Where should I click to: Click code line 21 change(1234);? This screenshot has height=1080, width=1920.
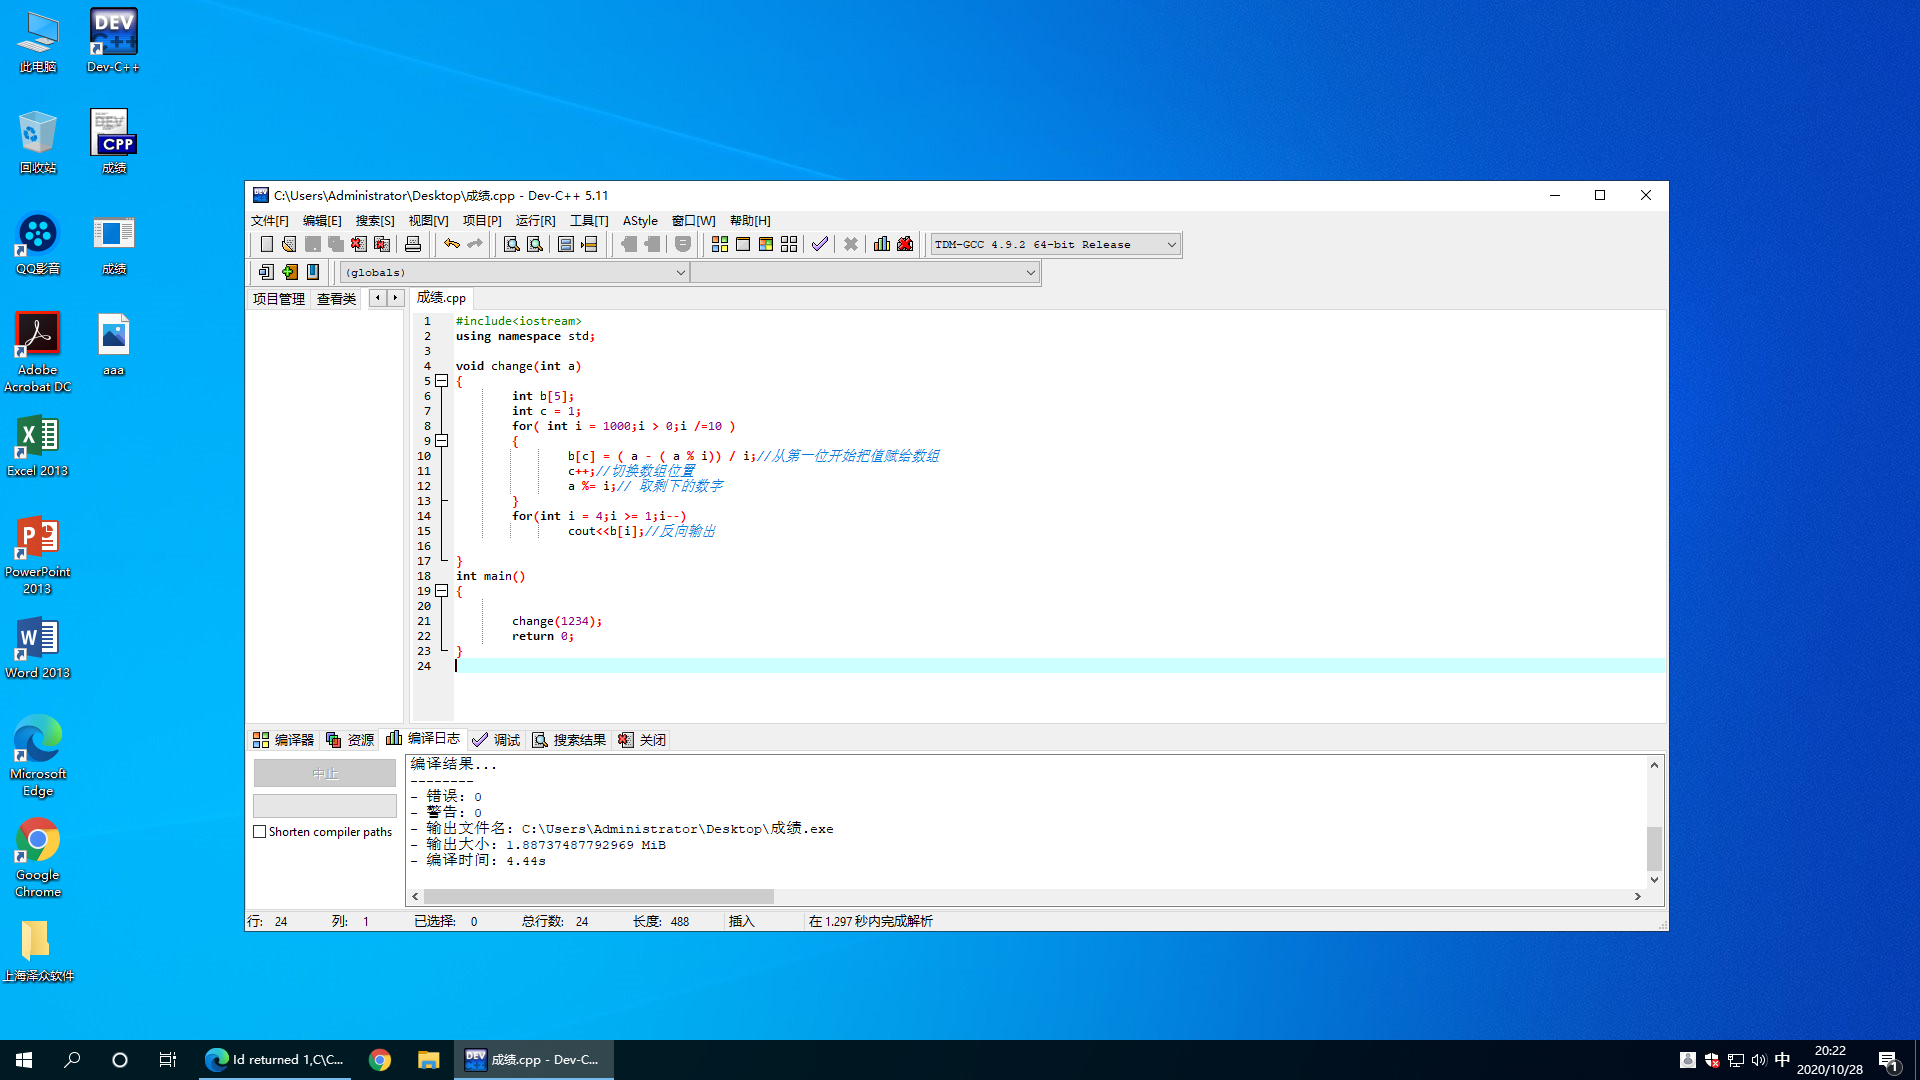pos(557,621)
